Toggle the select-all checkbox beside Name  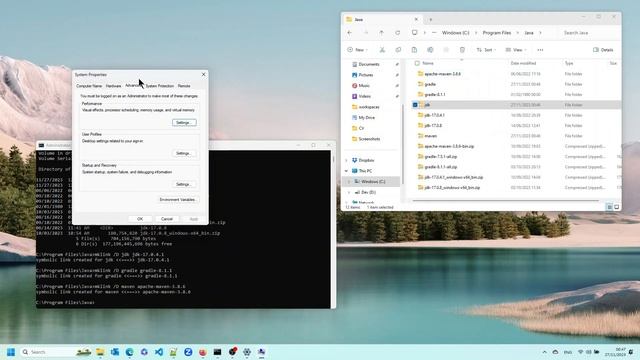417,63
